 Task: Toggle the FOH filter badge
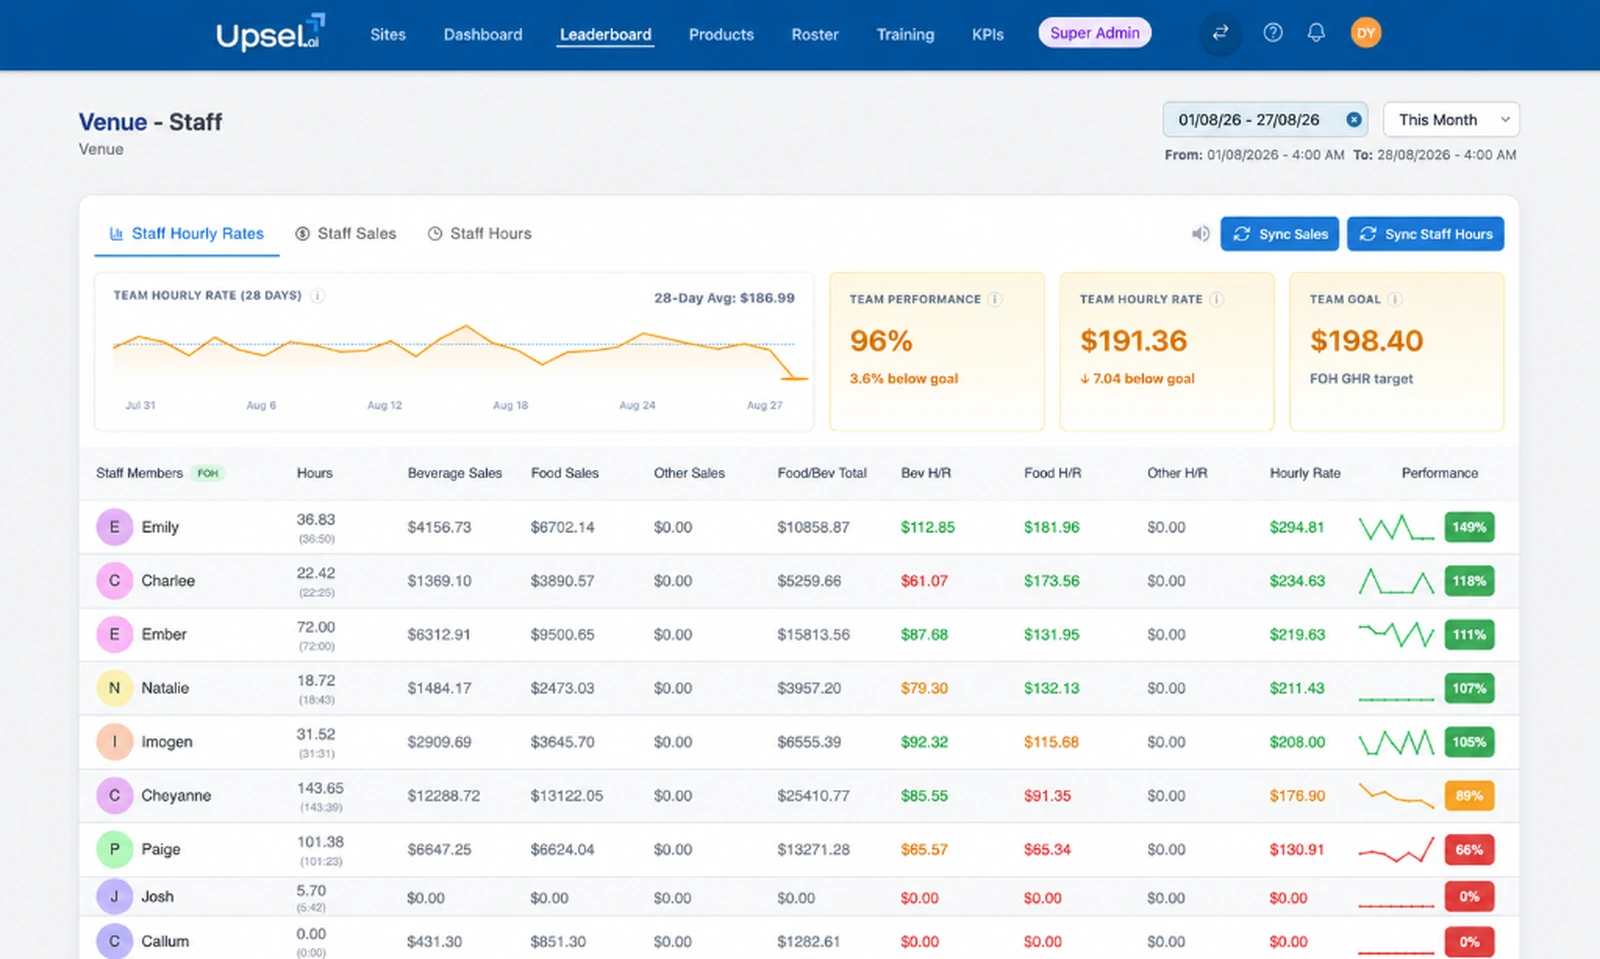click(x=208, y=473)
